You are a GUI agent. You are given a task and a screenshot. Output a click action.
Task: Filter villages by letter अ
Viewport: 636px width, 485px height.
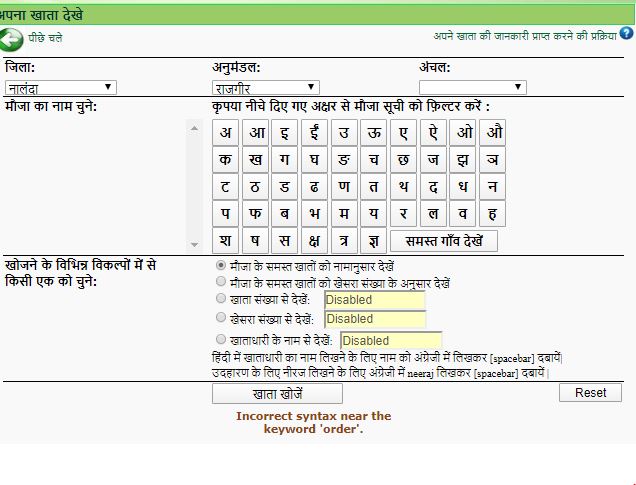tap(226, 133)
